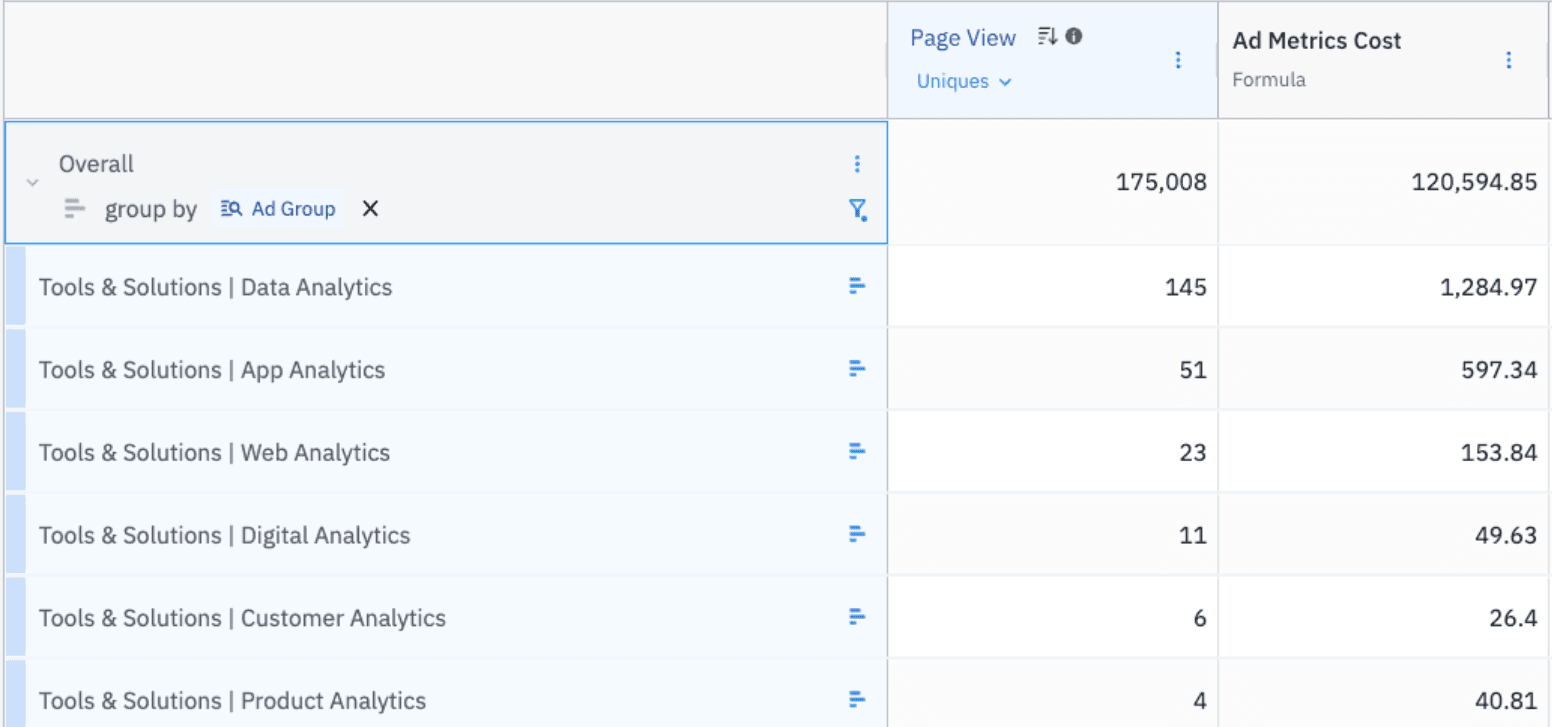Open Page View column three-dot menu
1552x727 pixels.
pos(1178,60)
